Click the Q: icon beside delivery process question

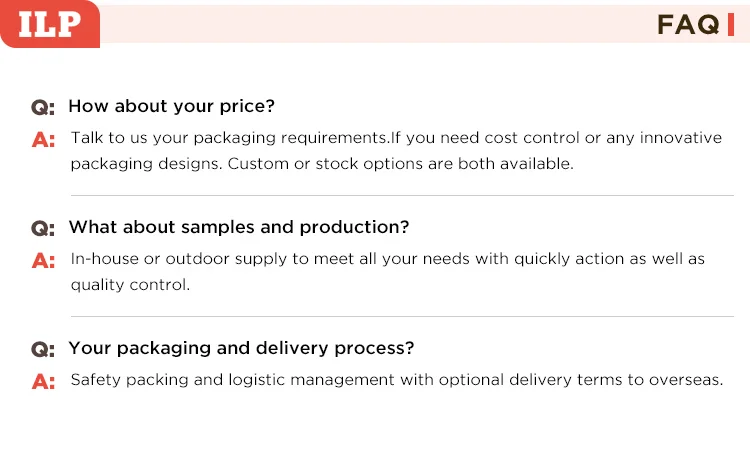[43, 349]
